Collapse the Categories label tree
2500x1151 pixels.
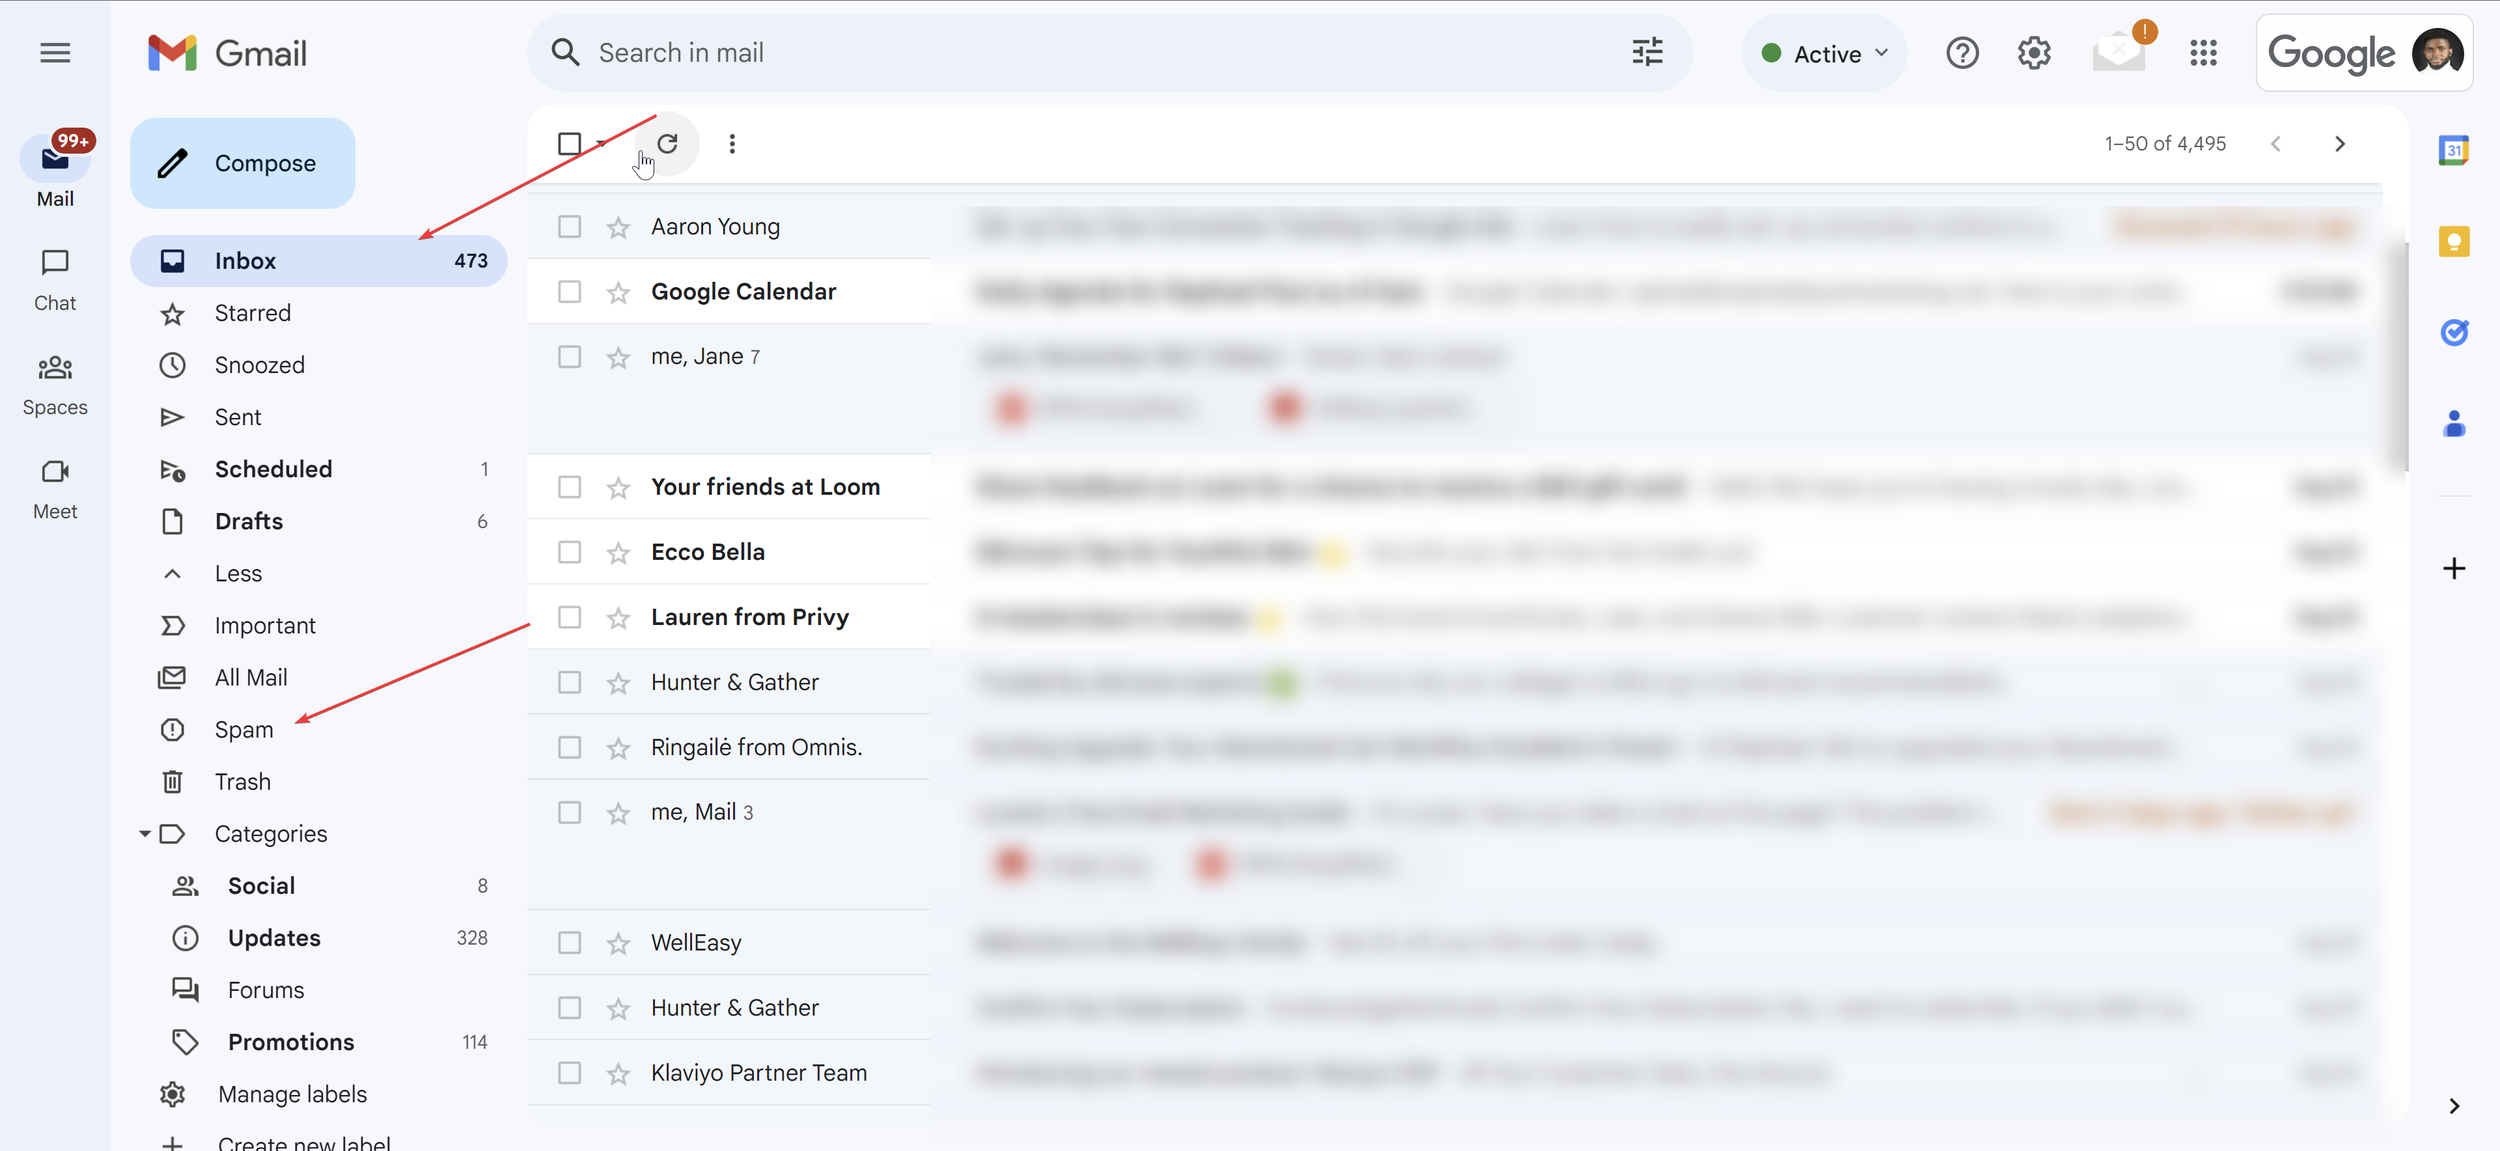coord(145,834)
